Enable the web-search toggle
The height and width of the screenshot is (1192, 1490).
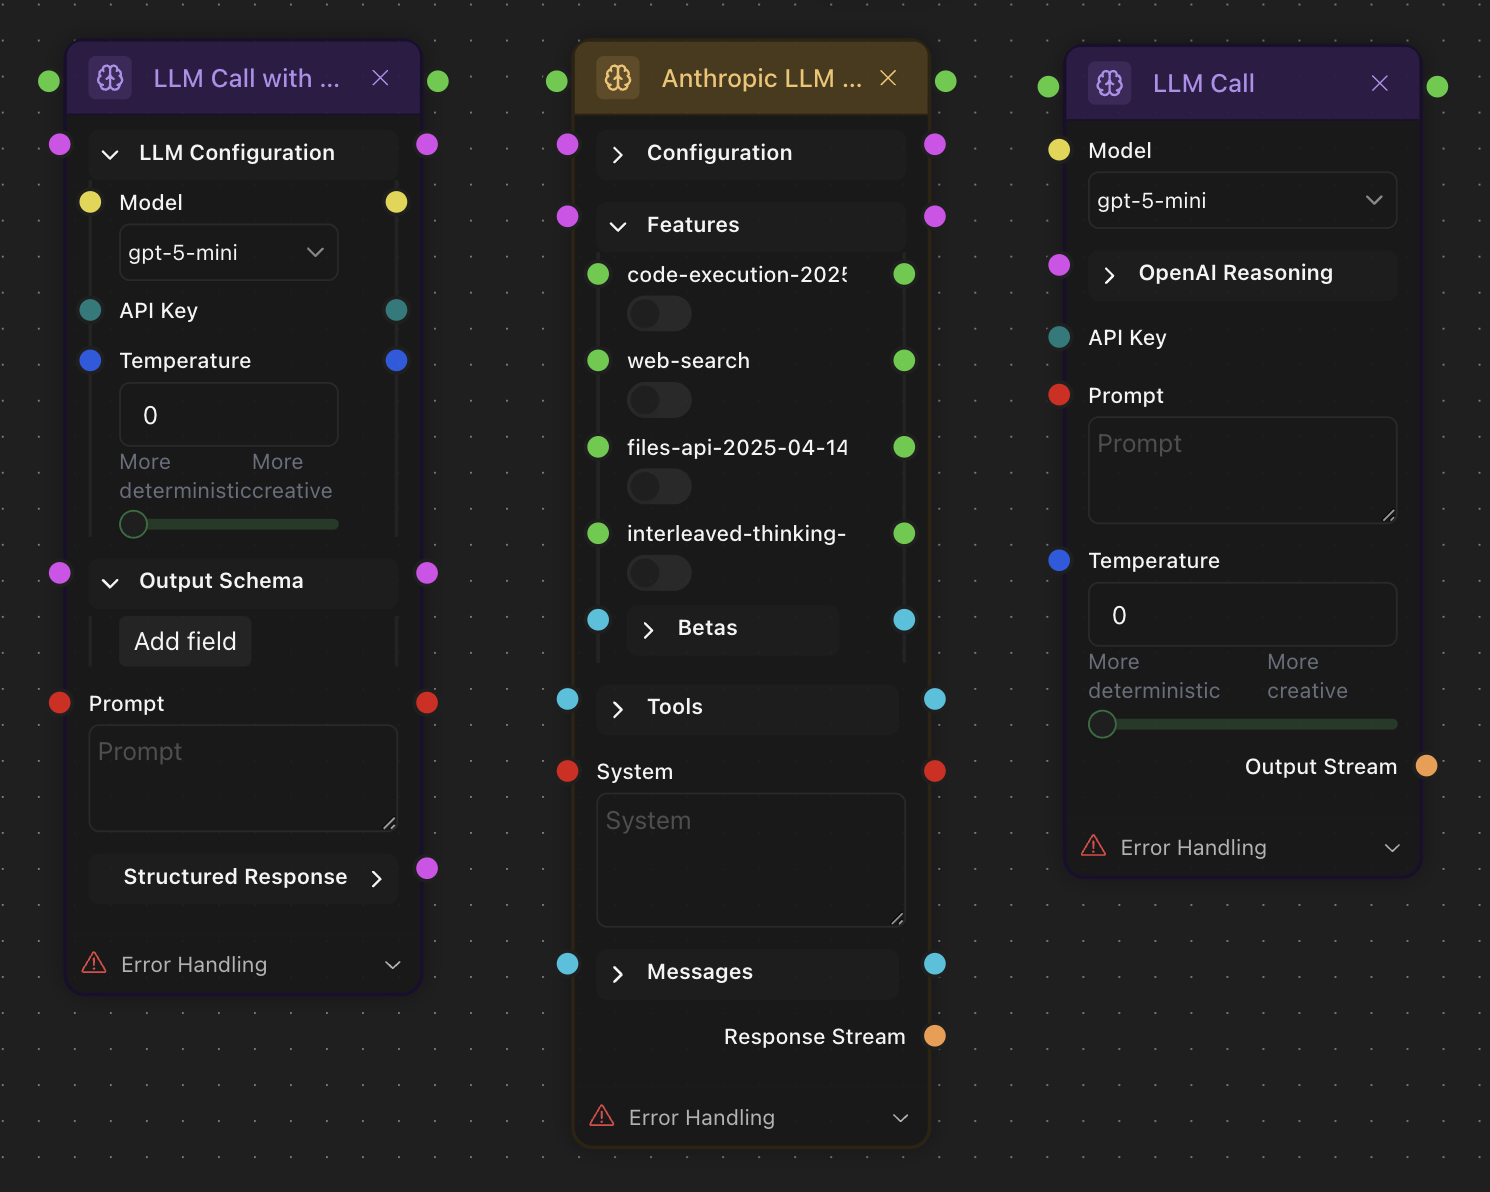coord(658,400)
